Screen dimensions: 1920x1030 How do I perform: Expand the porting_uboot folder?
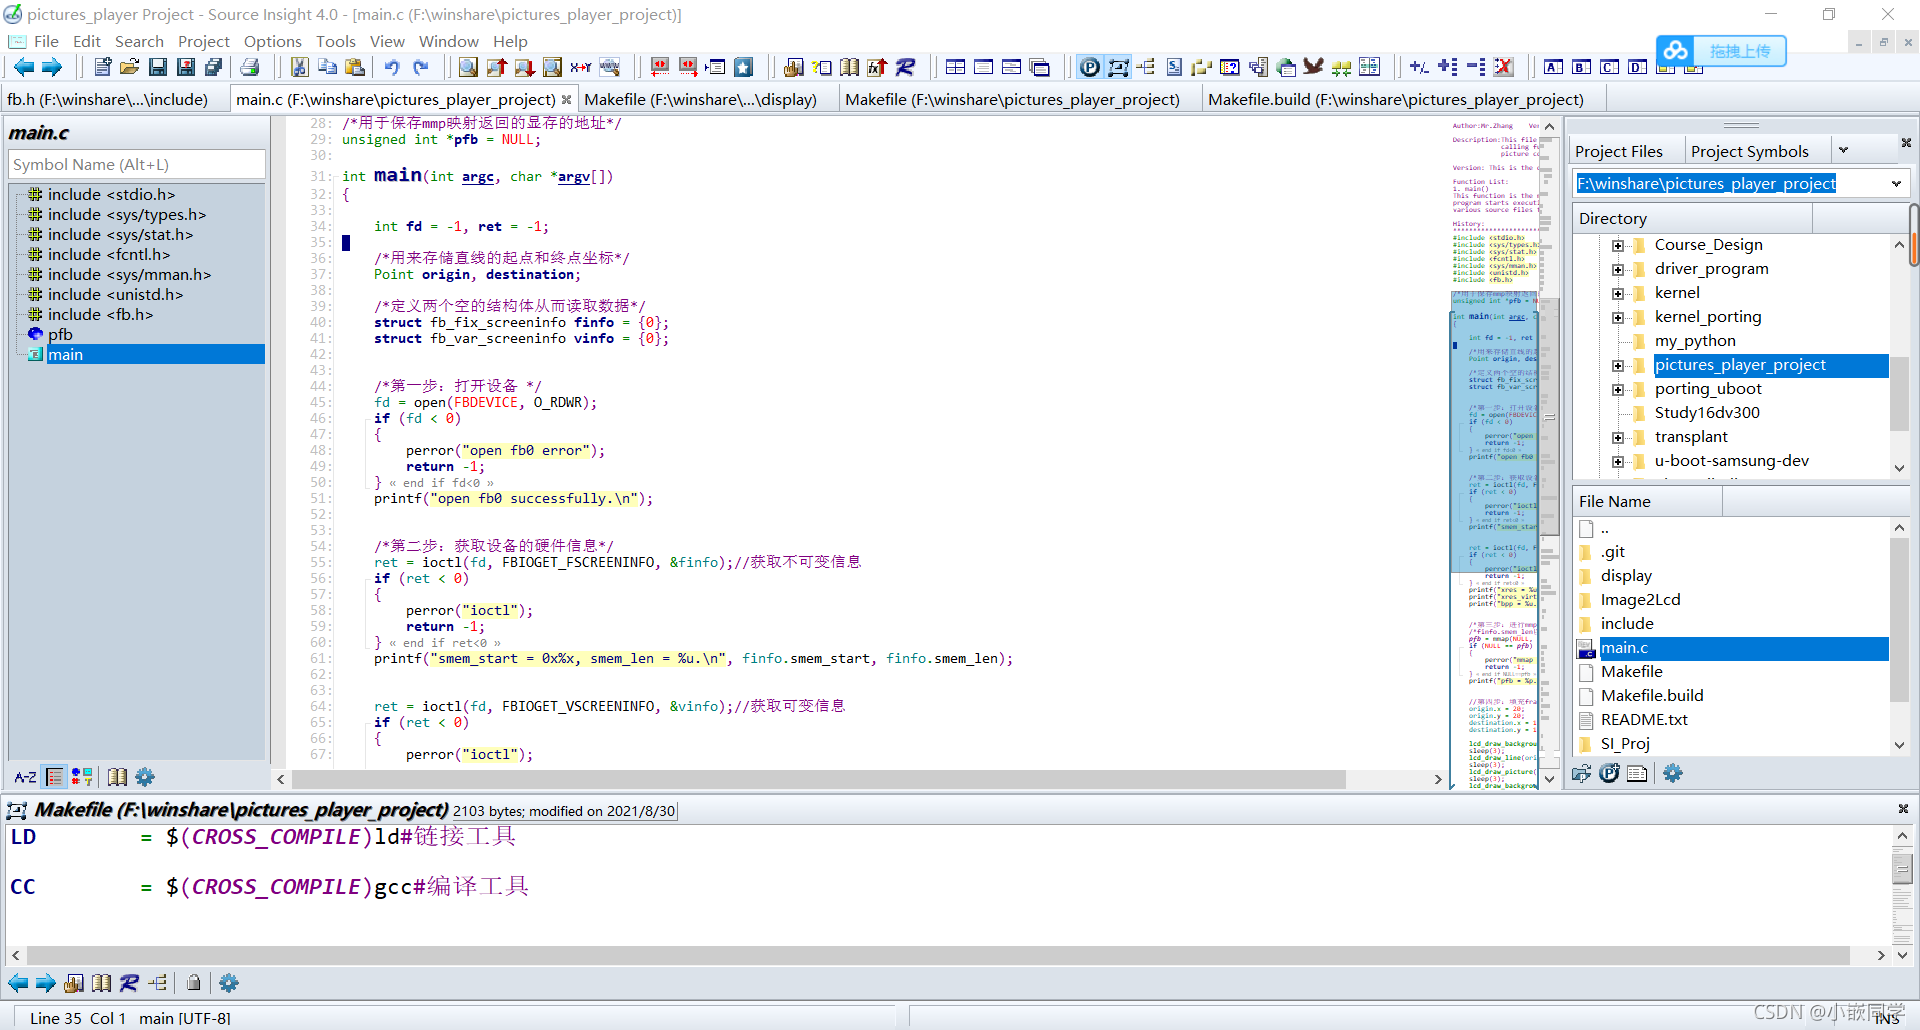(1618, 389)
